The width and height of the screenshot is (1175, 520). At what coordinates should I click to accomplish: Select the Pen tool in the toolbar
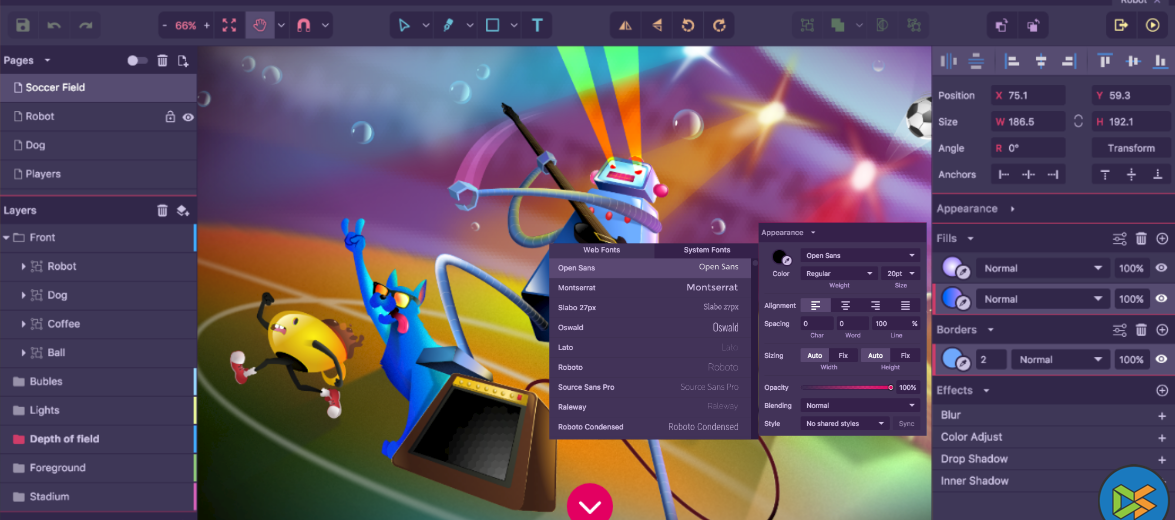pyautogui.click(x=449, y=25)
